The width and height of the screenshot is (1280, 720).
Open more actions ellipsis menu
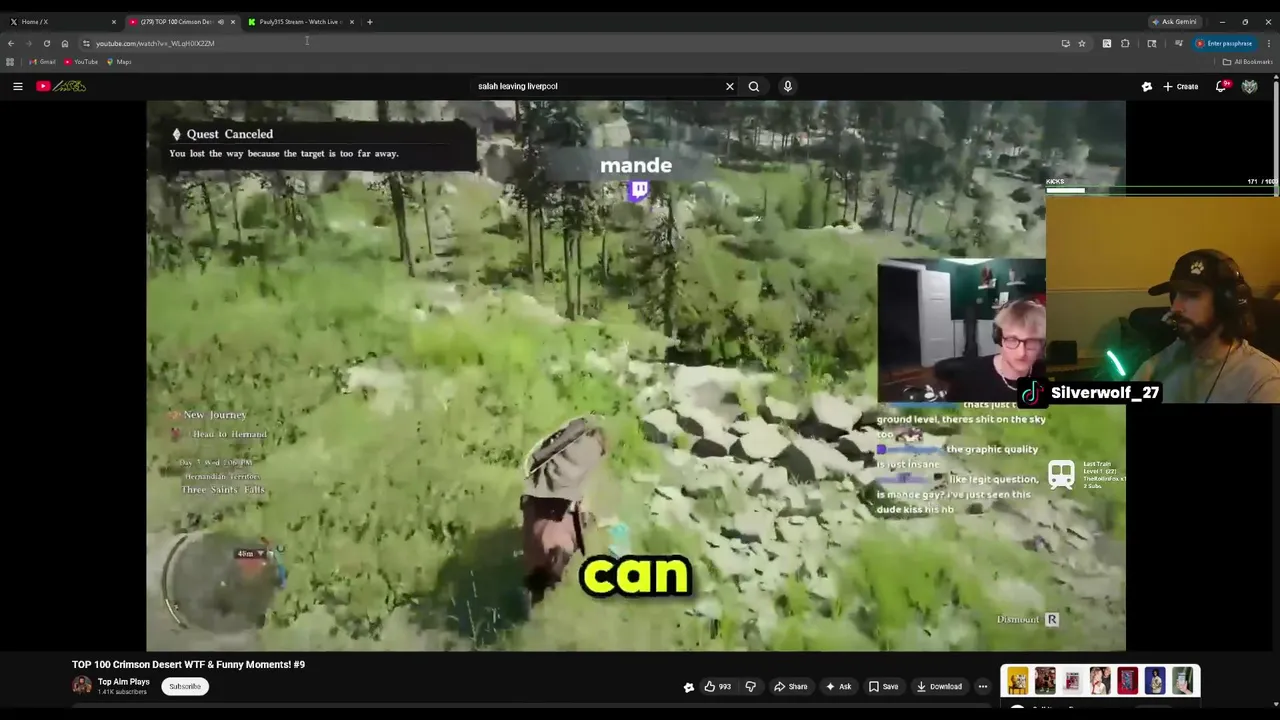(982, 686)
